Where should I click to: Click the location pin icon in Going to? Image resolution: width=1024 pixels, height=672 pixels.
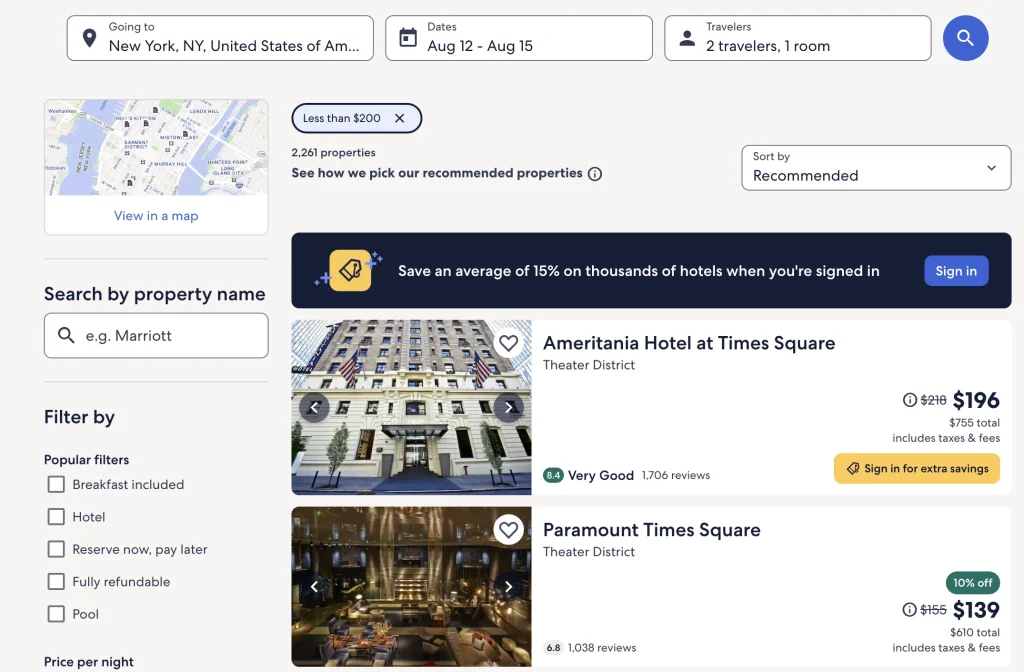[89, 38]
